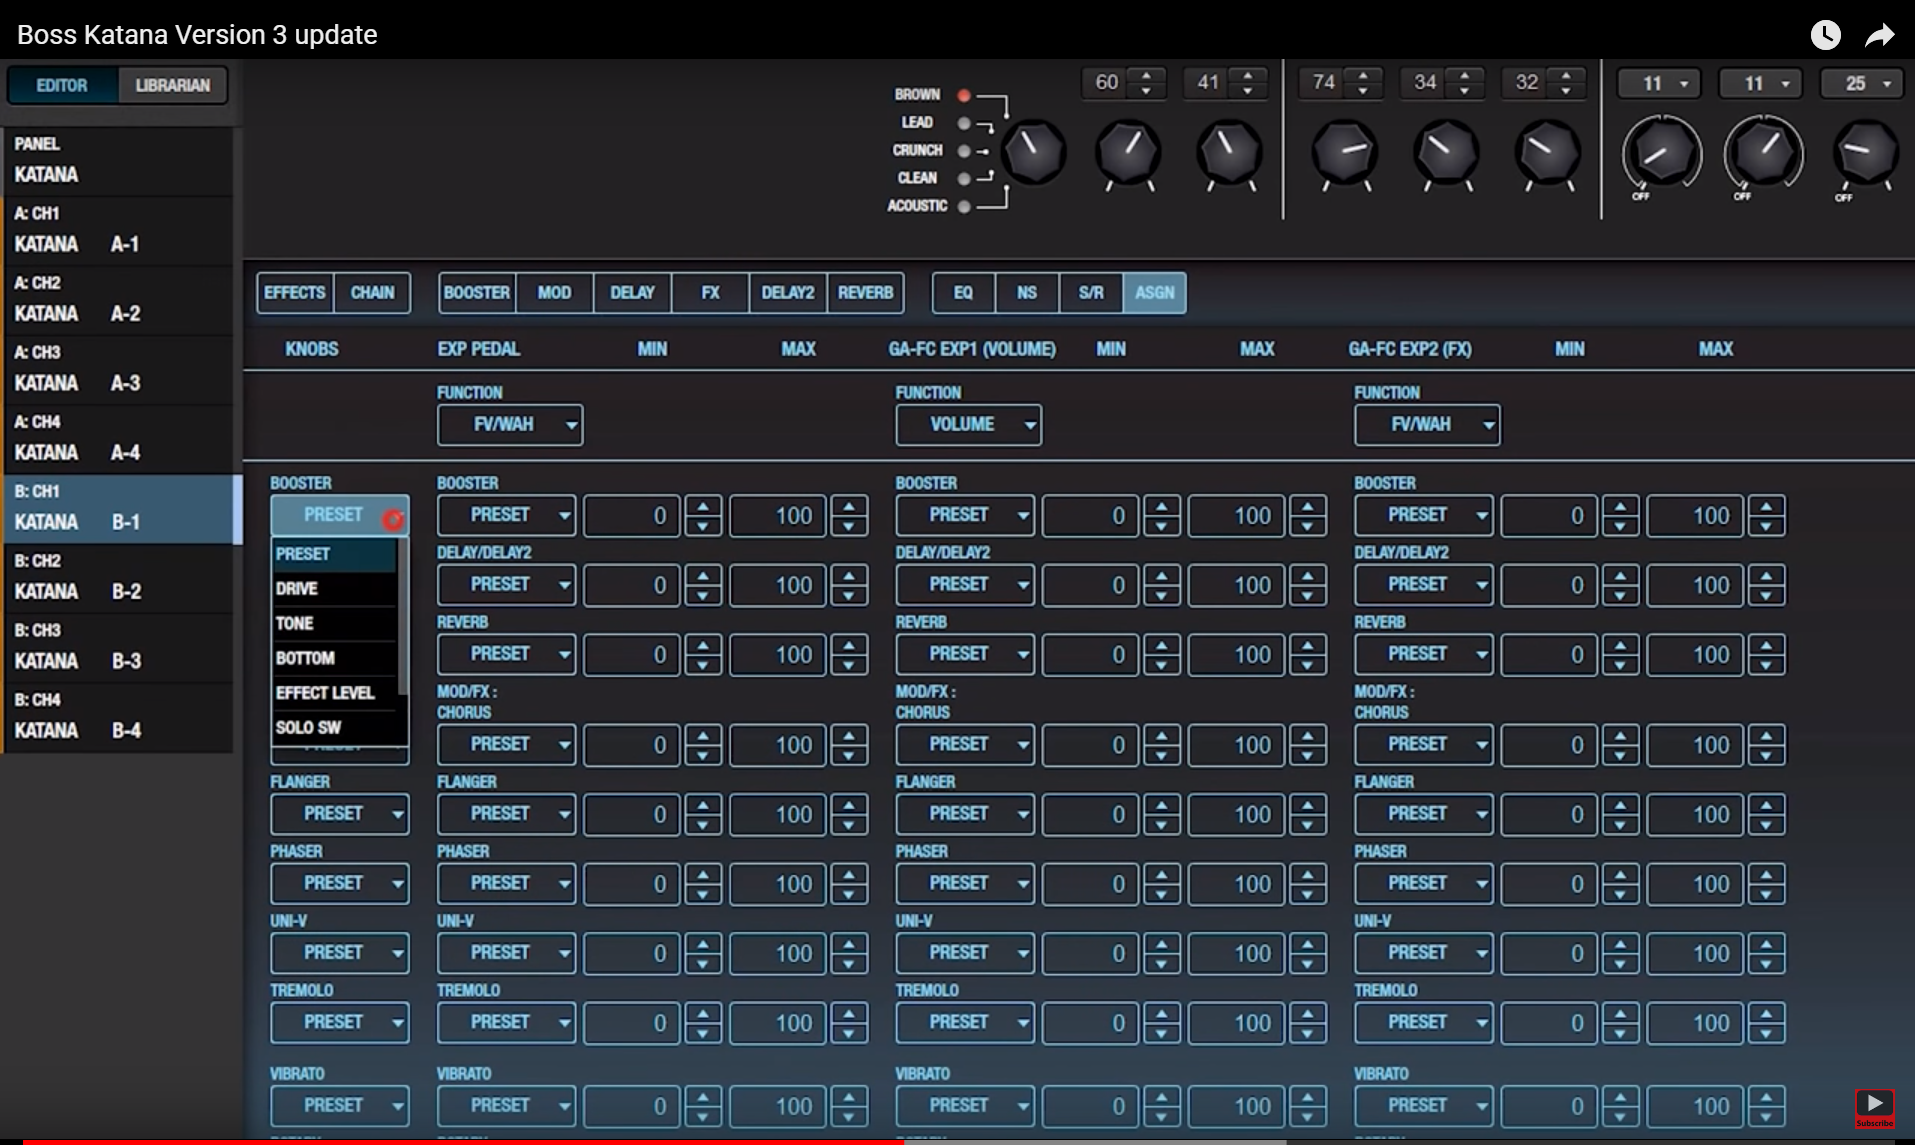This screenshot has width=1915, height=1145.
Task: Select the PANEL KATANA entry
Action: pyautogui.click(x=118, y=160)
